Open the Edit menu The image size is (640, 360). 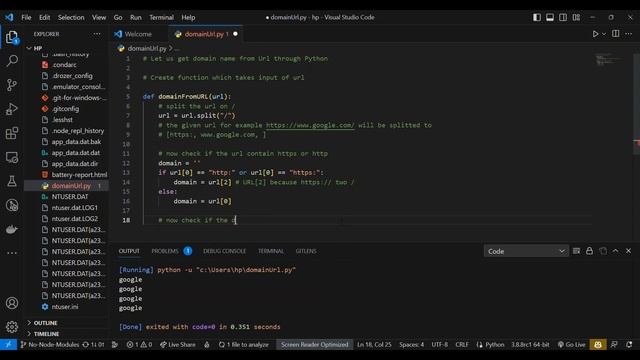tap(44, 17)
